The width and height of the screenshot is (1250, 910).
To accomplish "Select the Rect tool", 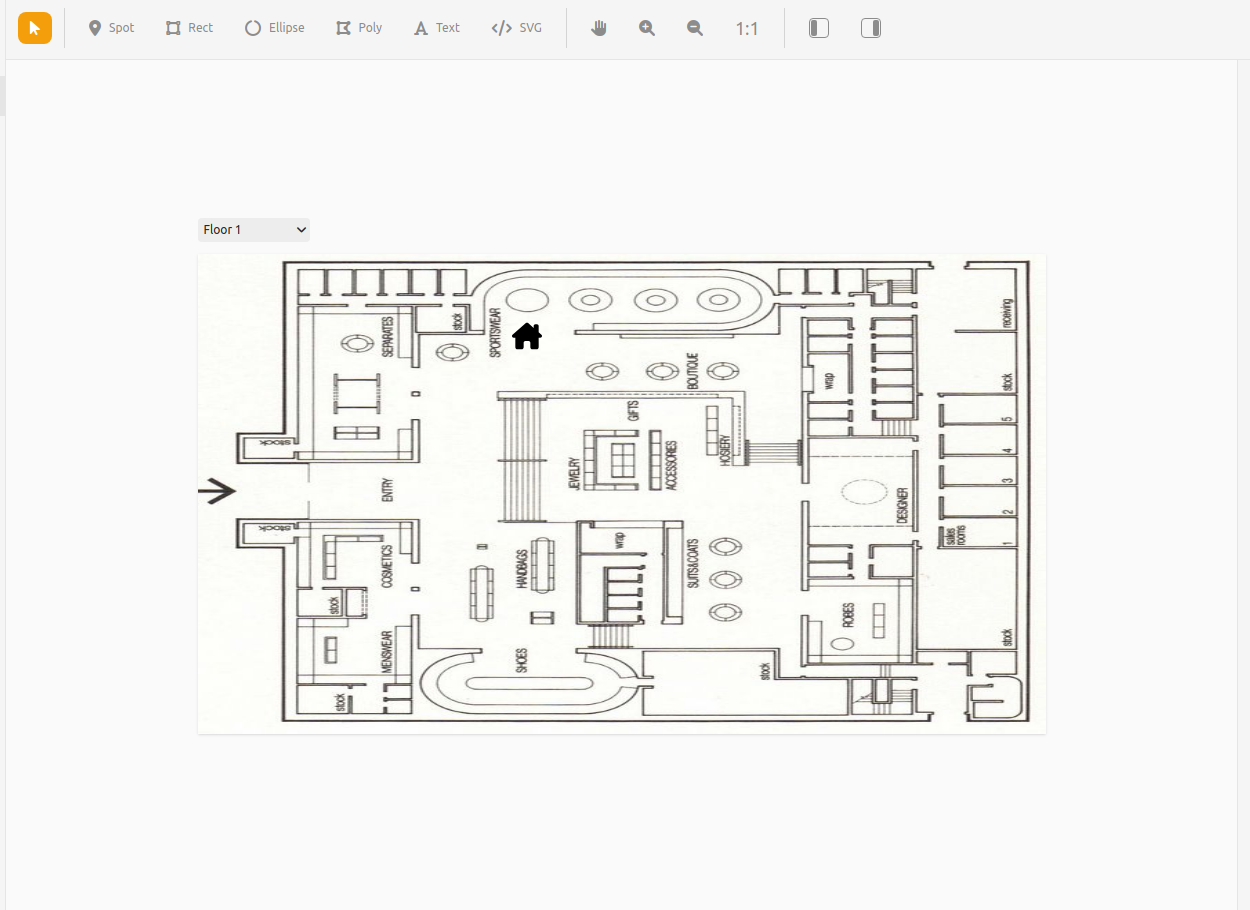I will (188, 27).
